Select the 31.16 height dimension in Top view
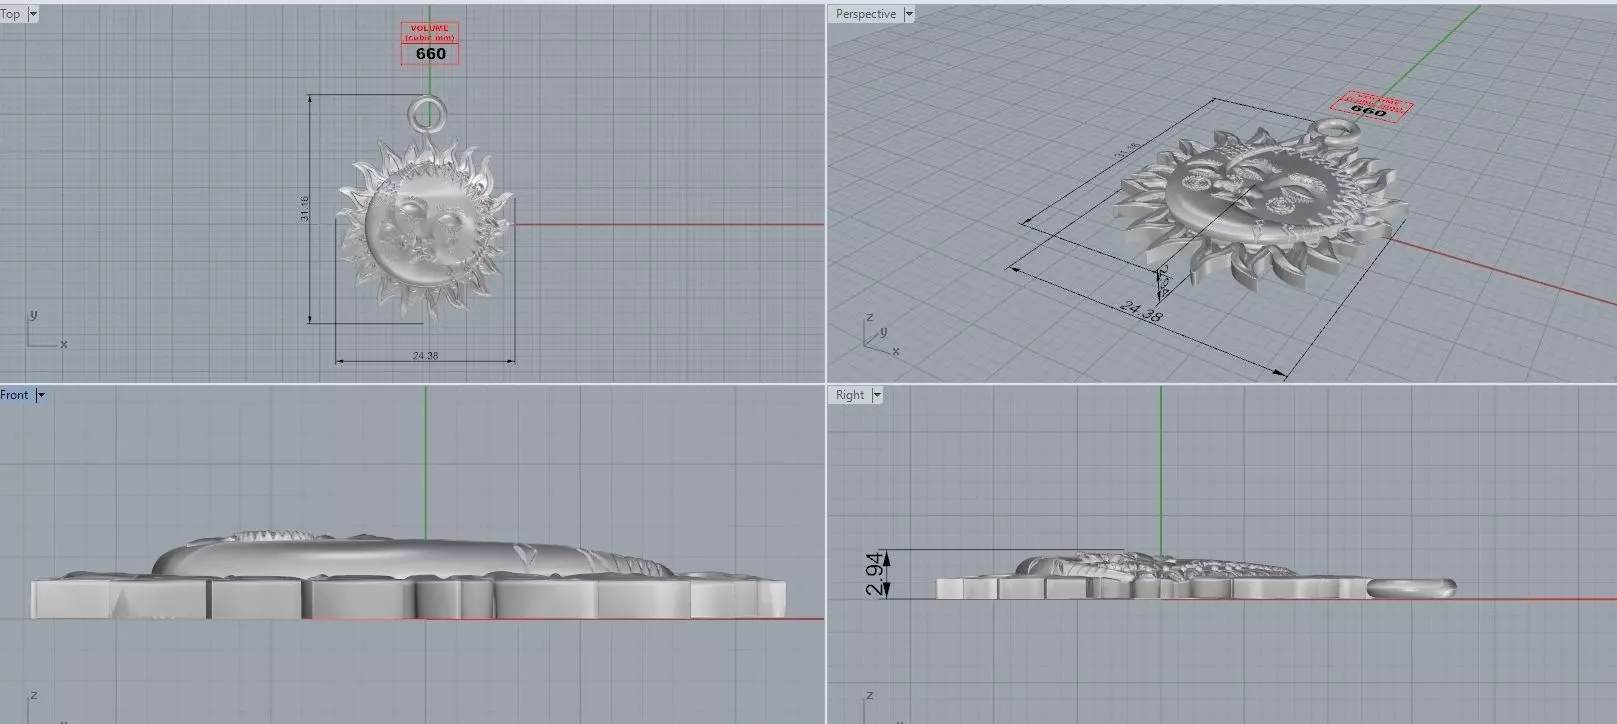1617x724 pixels. click(305, 208)
